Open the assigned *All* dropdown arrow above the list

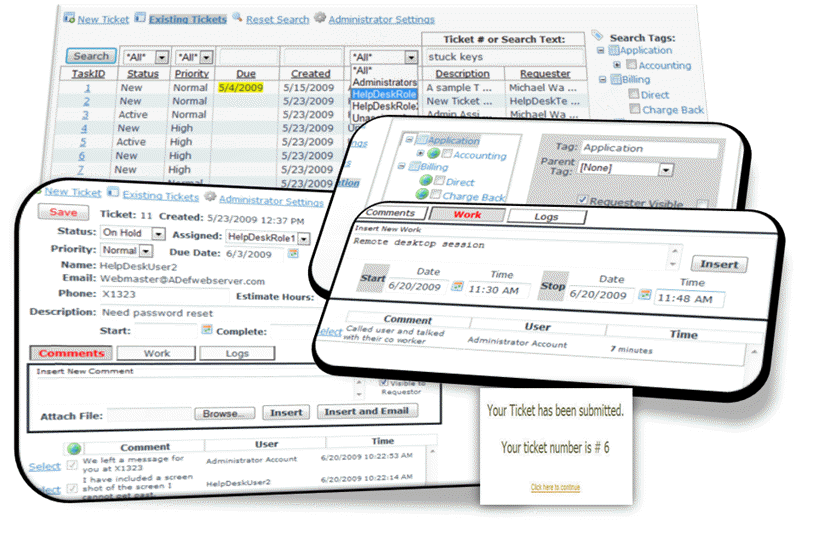pyautogui.click(x=411, y=57)
